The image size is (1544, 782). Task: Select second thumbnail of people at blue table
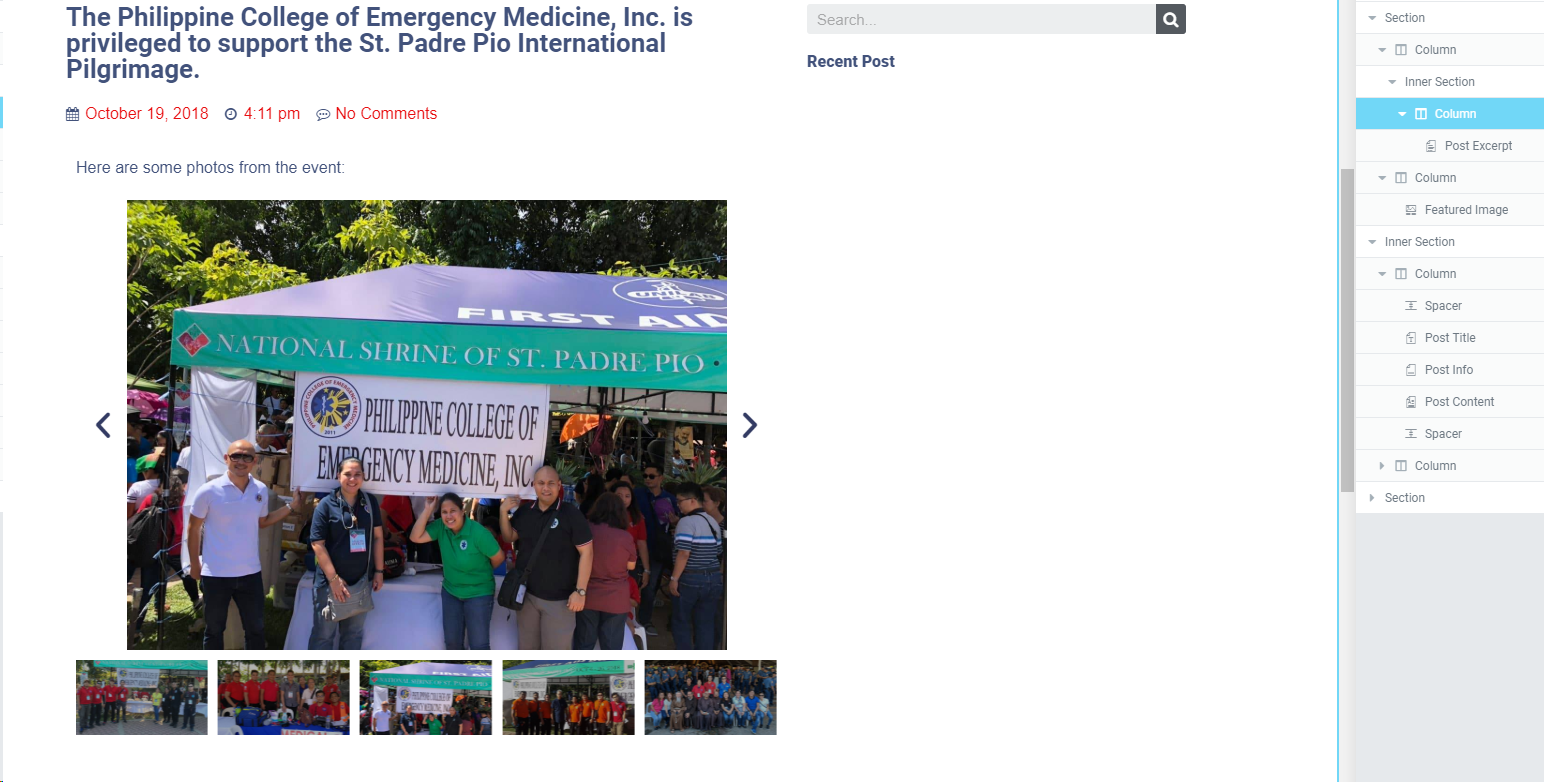pos(284,697)
